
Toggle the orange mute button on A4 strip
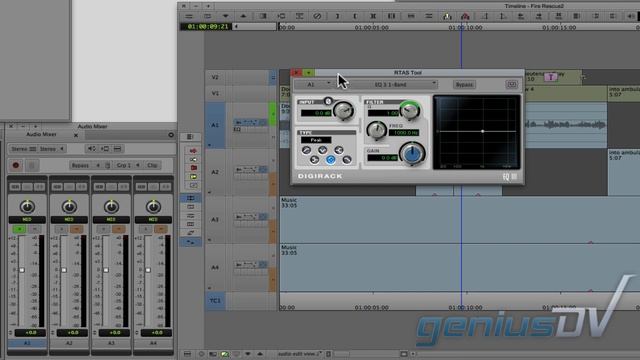(160, 229)
